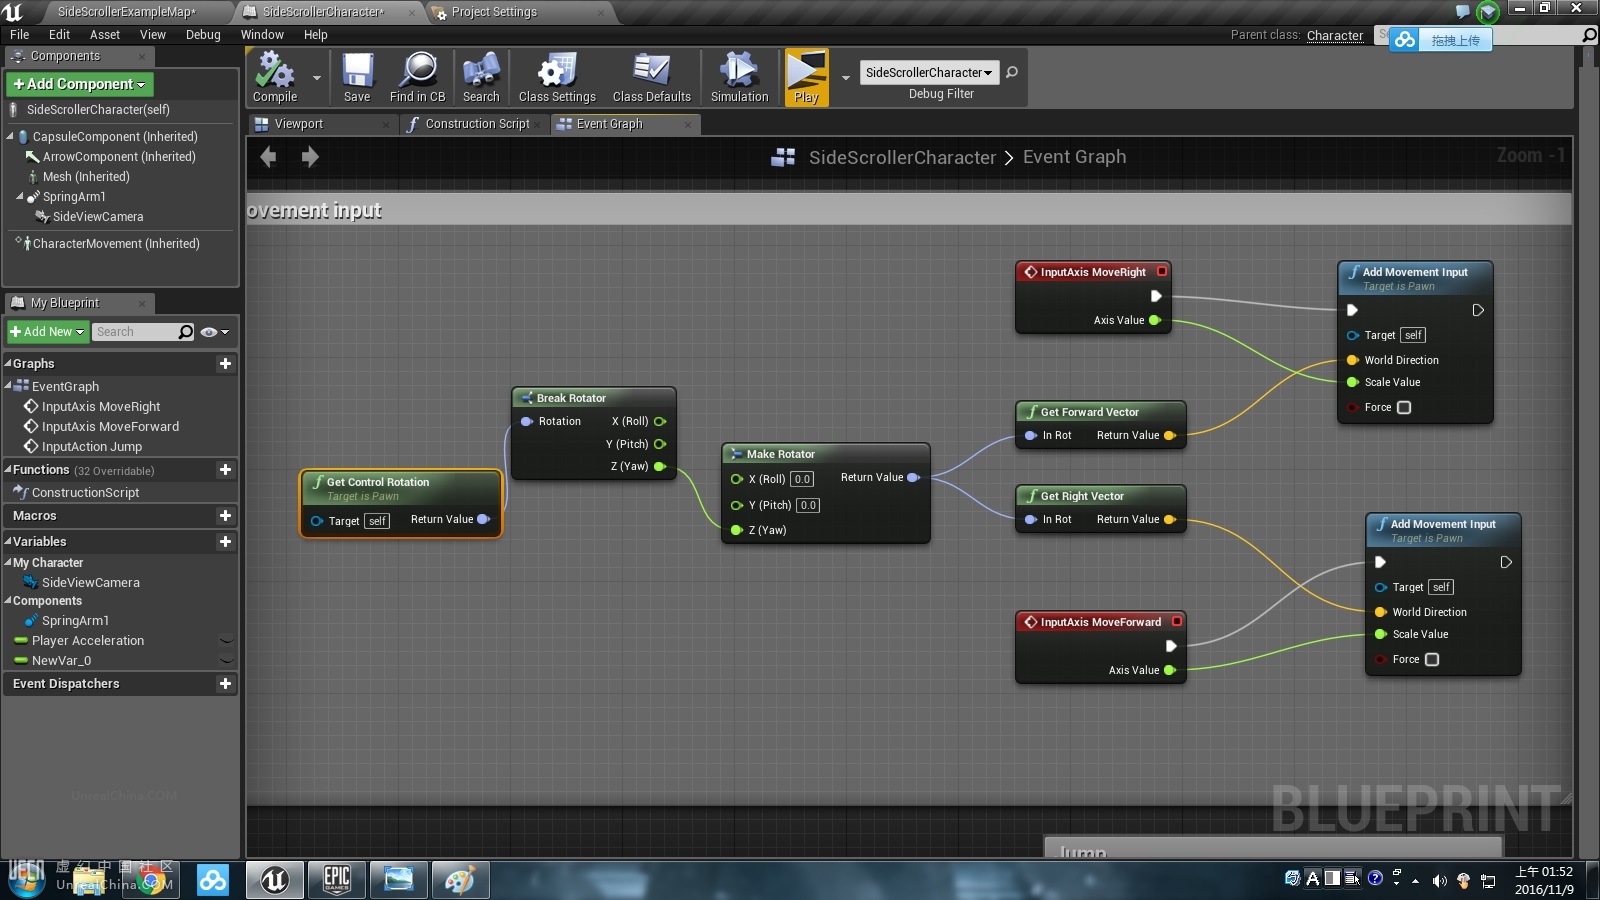Toggle Force checkbox on lower Add Movement Input
The height and width of the screenshot is (900, 1600).
pyautogui.click(x=1432, y=660)
